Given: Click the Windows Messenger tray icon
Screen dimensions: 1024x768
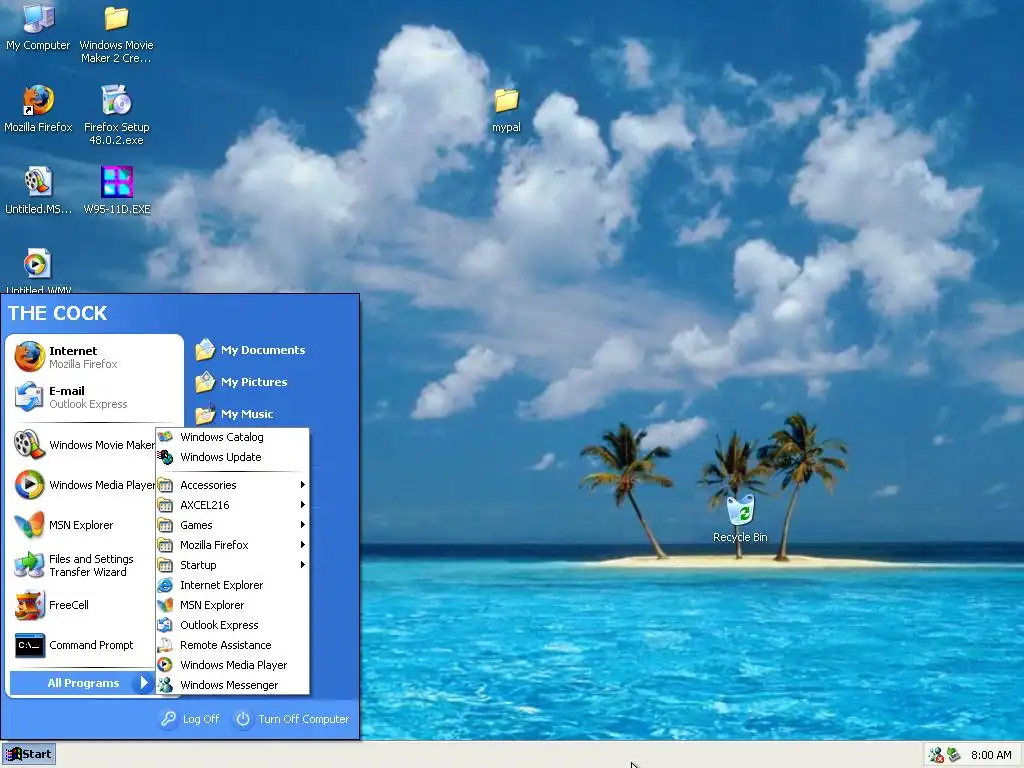Looking at the screenshot, I should [936, 755].
